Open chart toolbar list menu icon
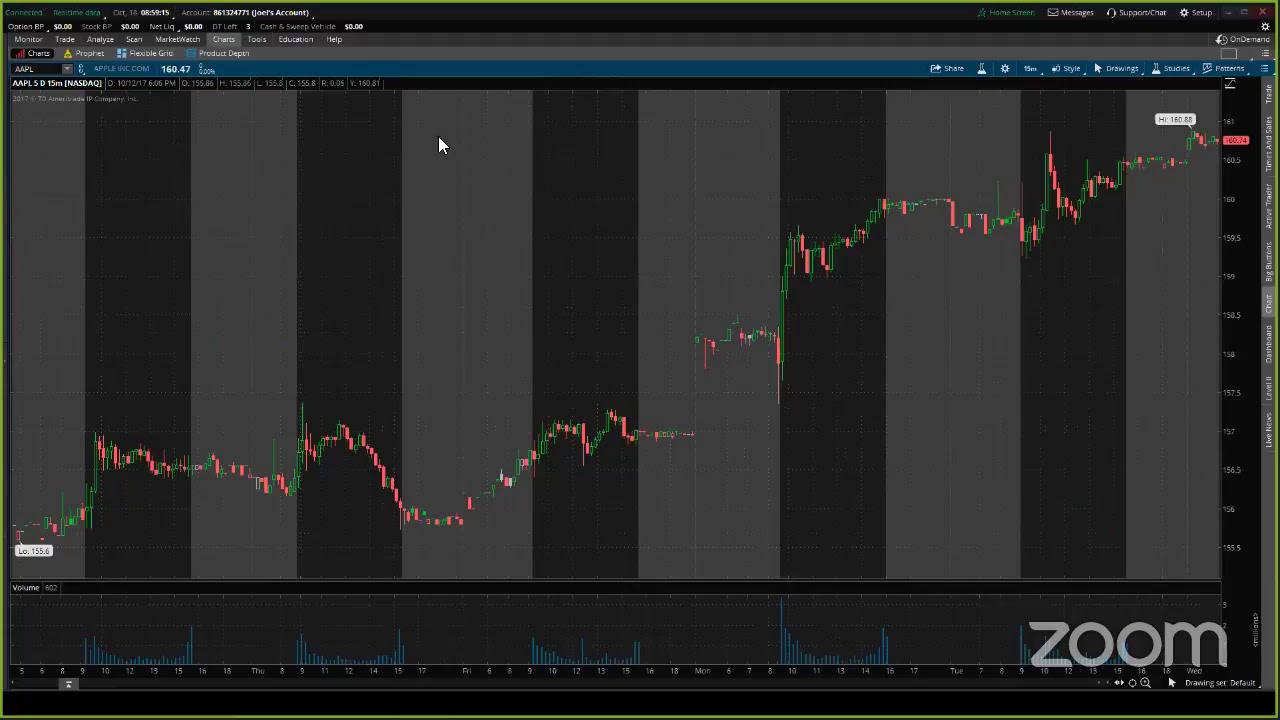The height and width of the screenshot is (720, 1280). coord(1265,68)
